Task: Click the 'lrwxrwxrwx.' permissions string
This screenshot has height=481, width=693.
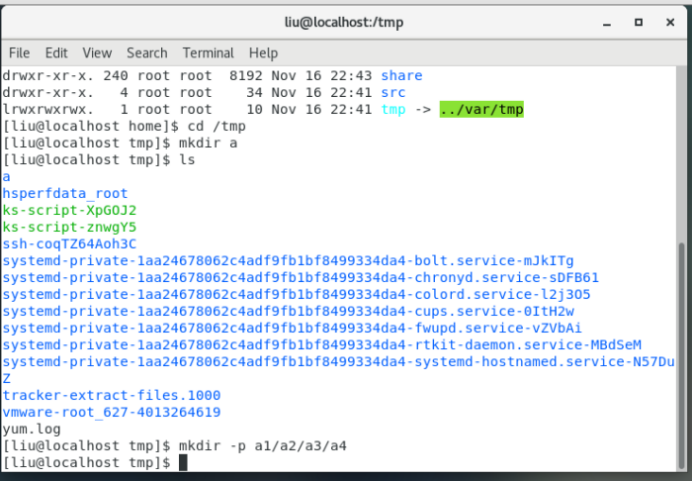Action: [48, 110]
